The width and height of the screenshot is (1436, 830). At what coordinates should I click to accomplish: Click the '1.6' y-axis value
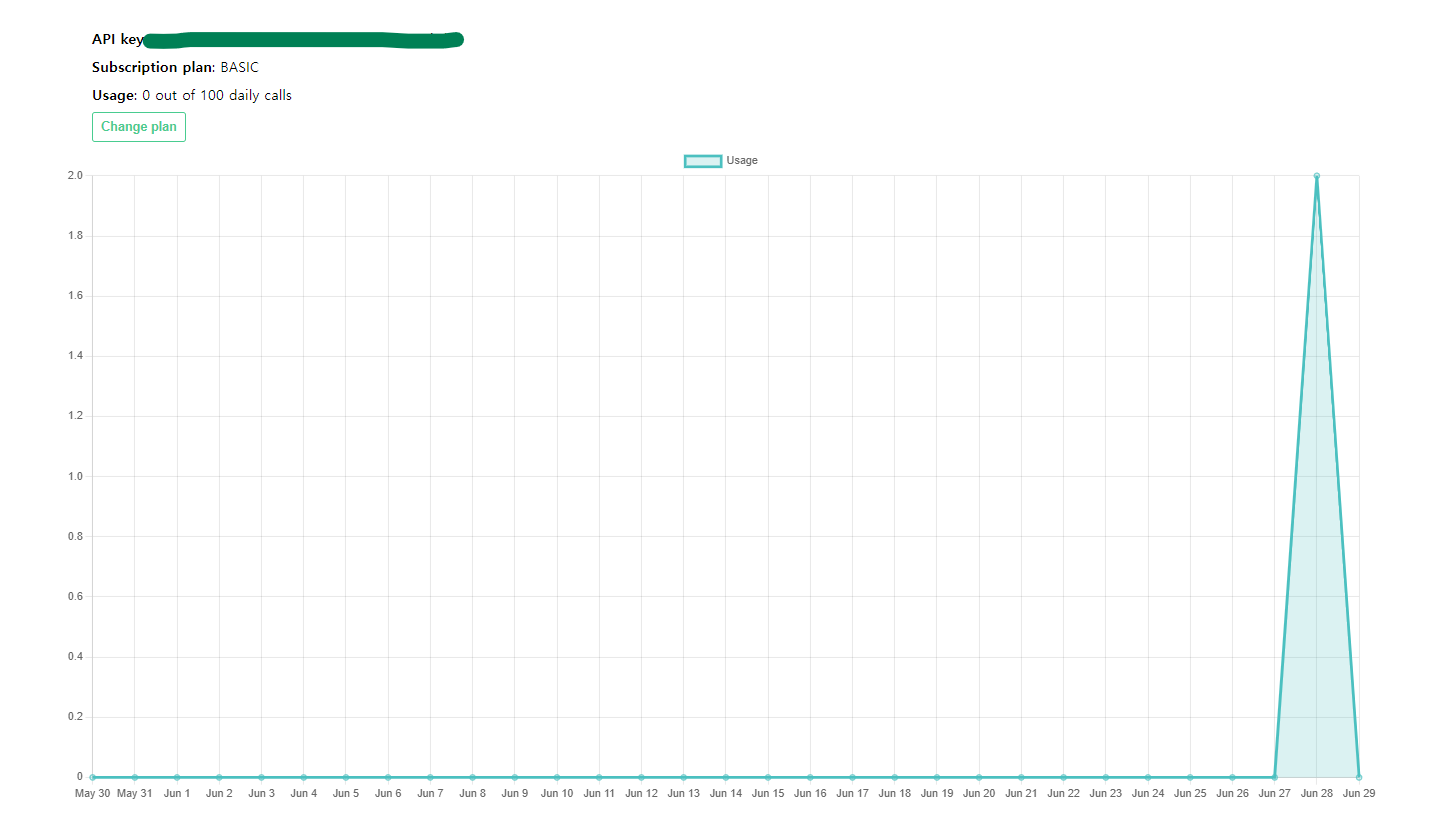75,296
